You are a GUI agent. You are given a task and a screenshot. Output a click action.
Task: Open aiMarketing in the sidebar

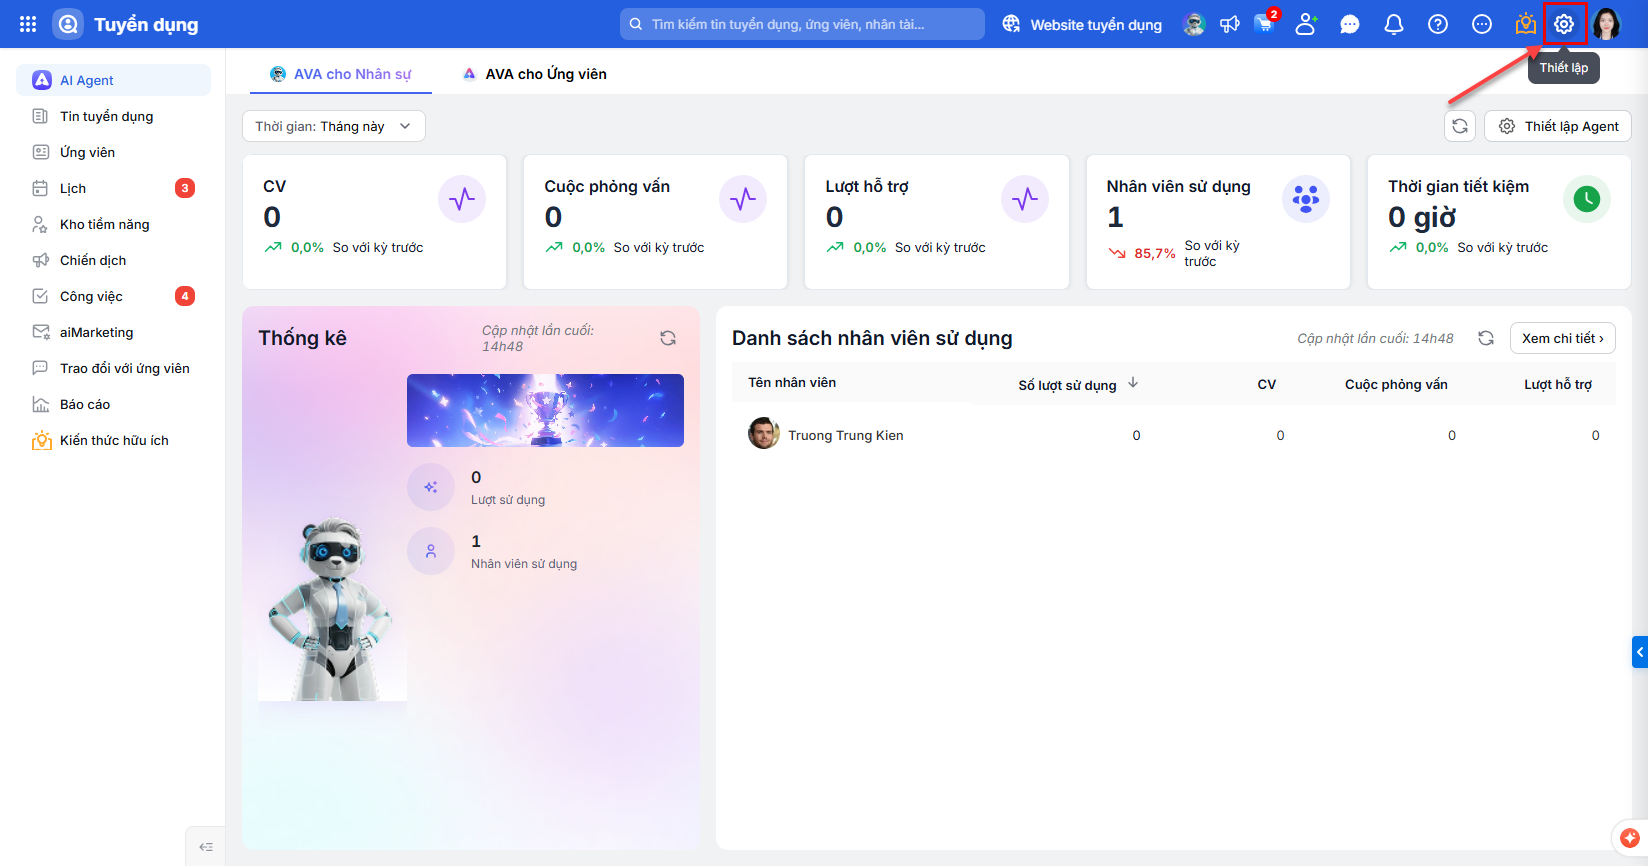(114, 332)
